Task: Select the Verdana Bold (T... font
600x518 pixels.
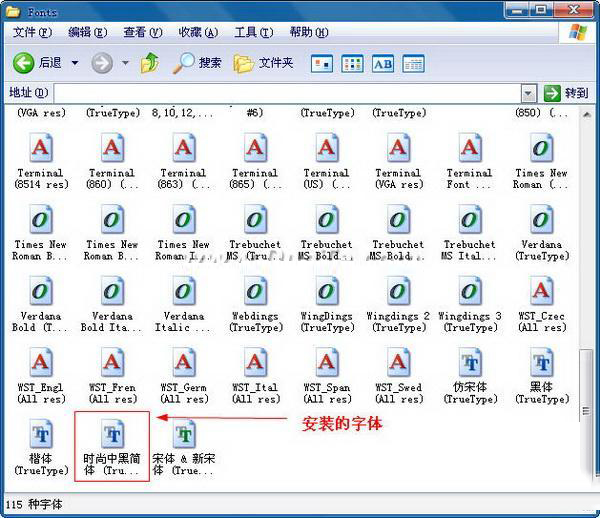Action: tap(41, 305)
